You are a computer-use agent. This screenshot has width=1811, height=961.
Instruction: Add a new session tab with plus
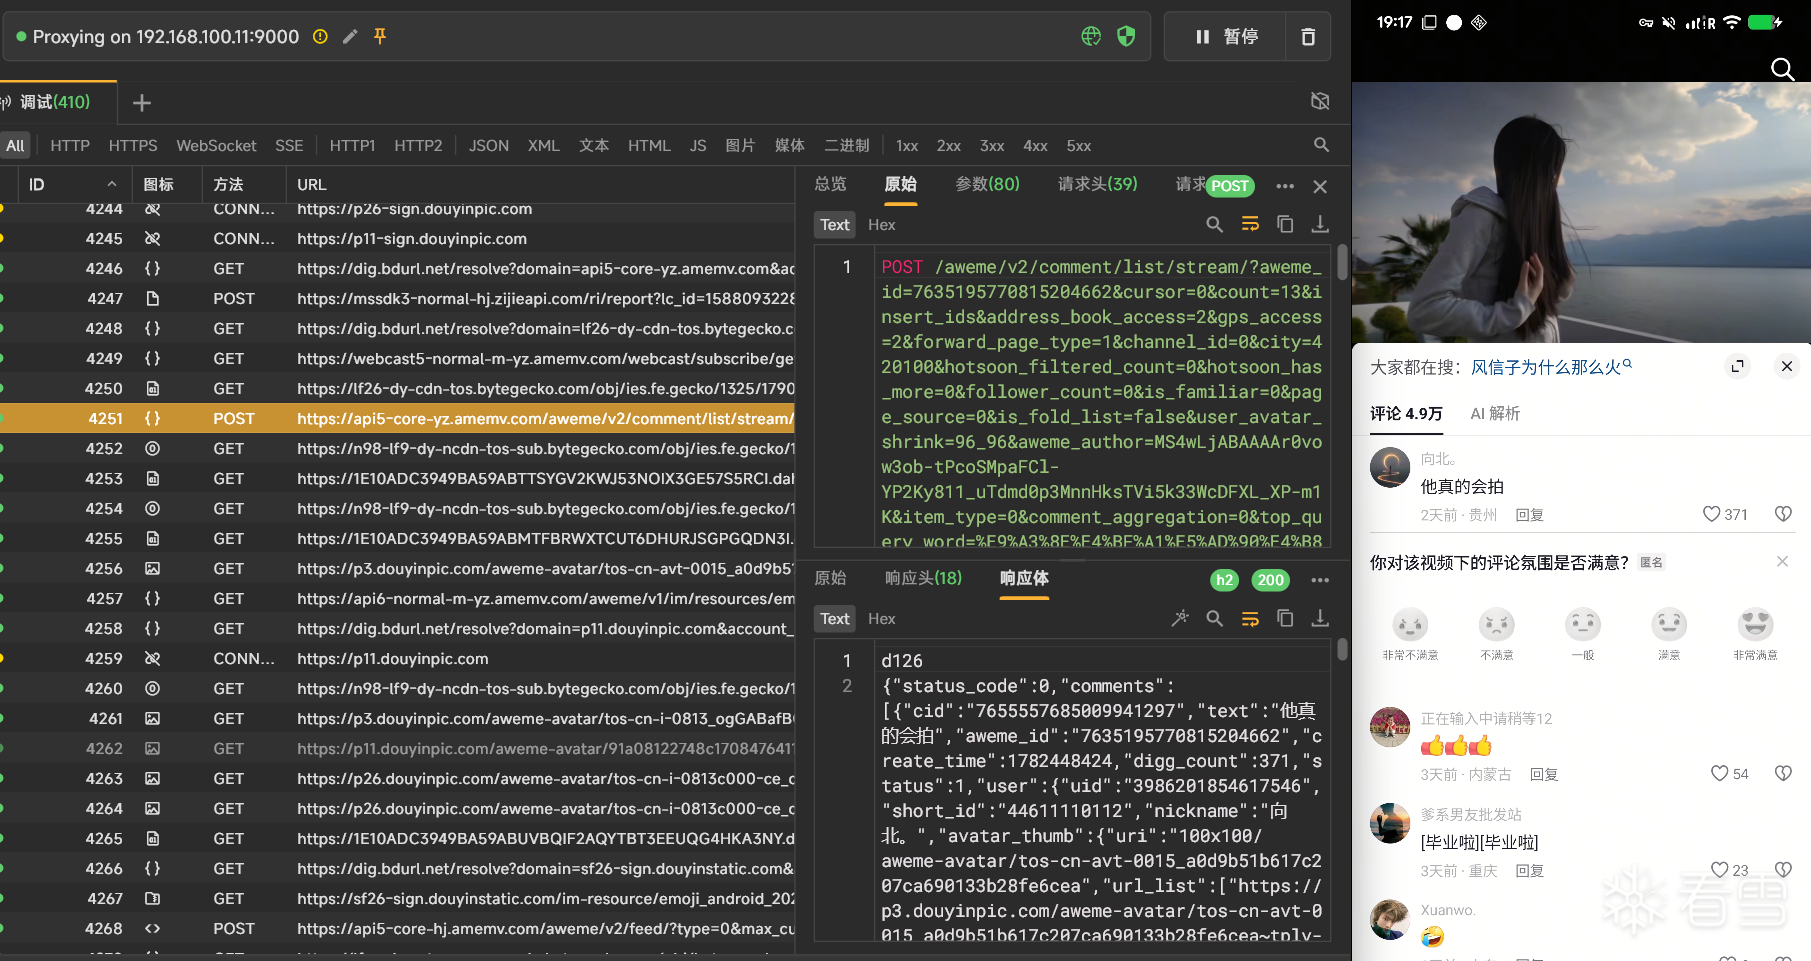point(142,103)
